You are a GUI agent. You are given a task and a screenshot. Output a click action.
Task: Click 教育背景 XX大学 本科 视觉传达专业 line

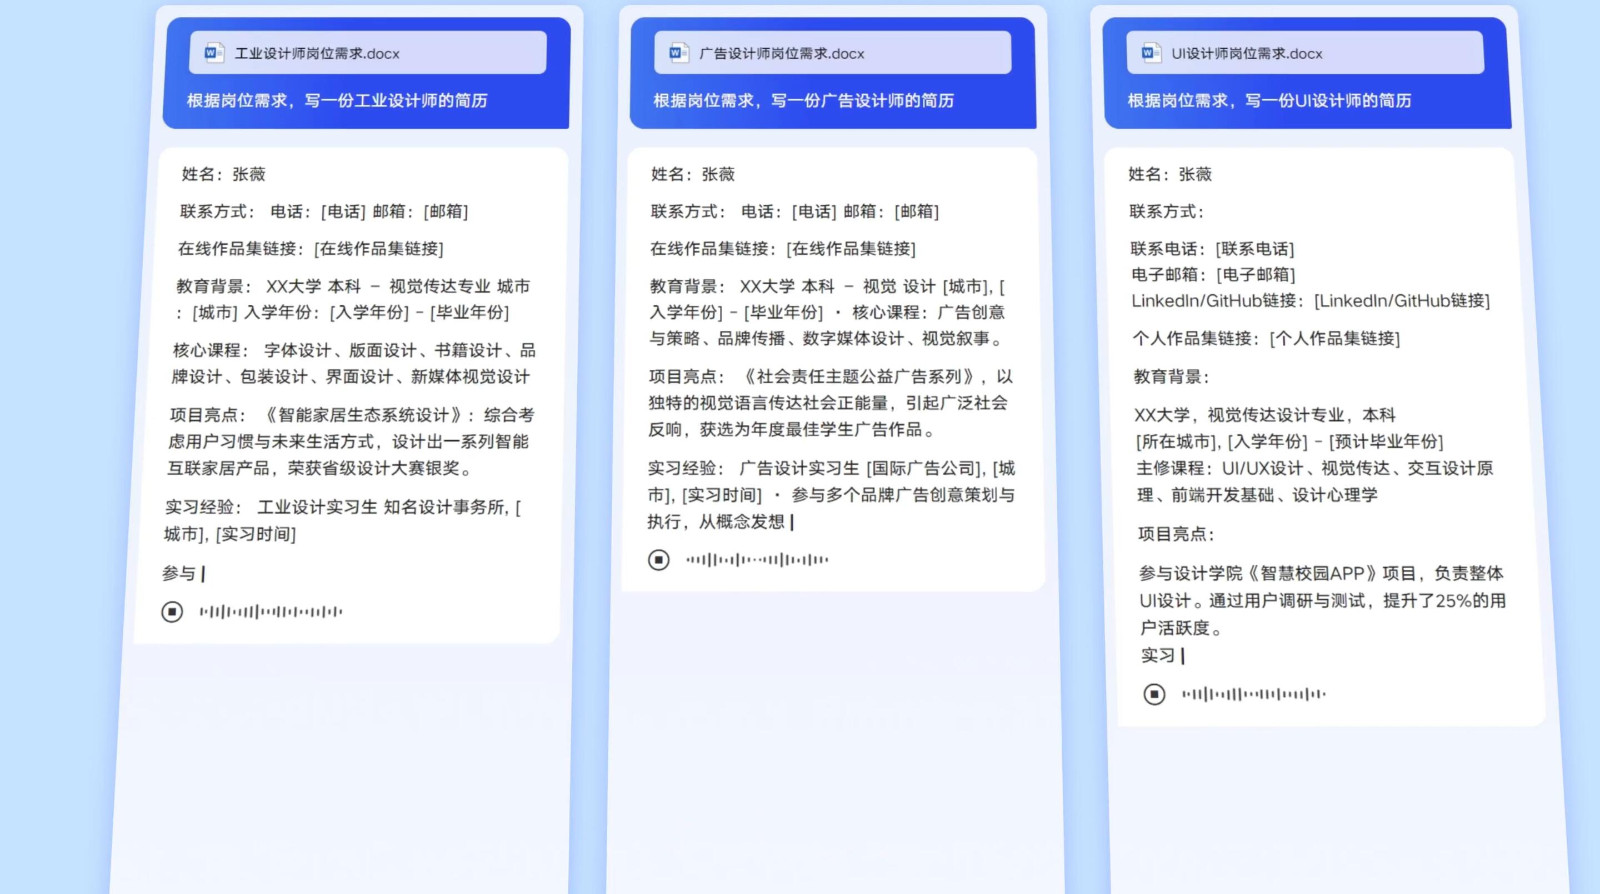pyautogui.click(x=353, y=299)
